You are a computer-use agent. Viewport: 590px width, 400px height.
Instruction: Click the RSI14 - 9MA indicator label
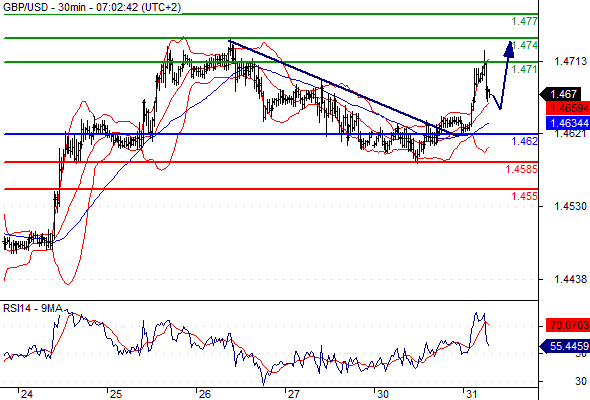[x=32, y=309]
